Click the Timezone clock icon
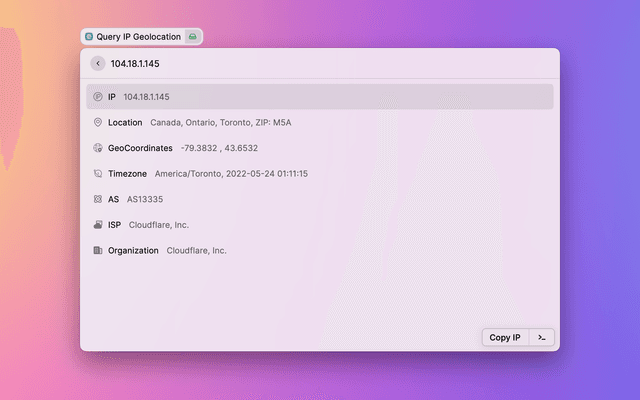 98,174
